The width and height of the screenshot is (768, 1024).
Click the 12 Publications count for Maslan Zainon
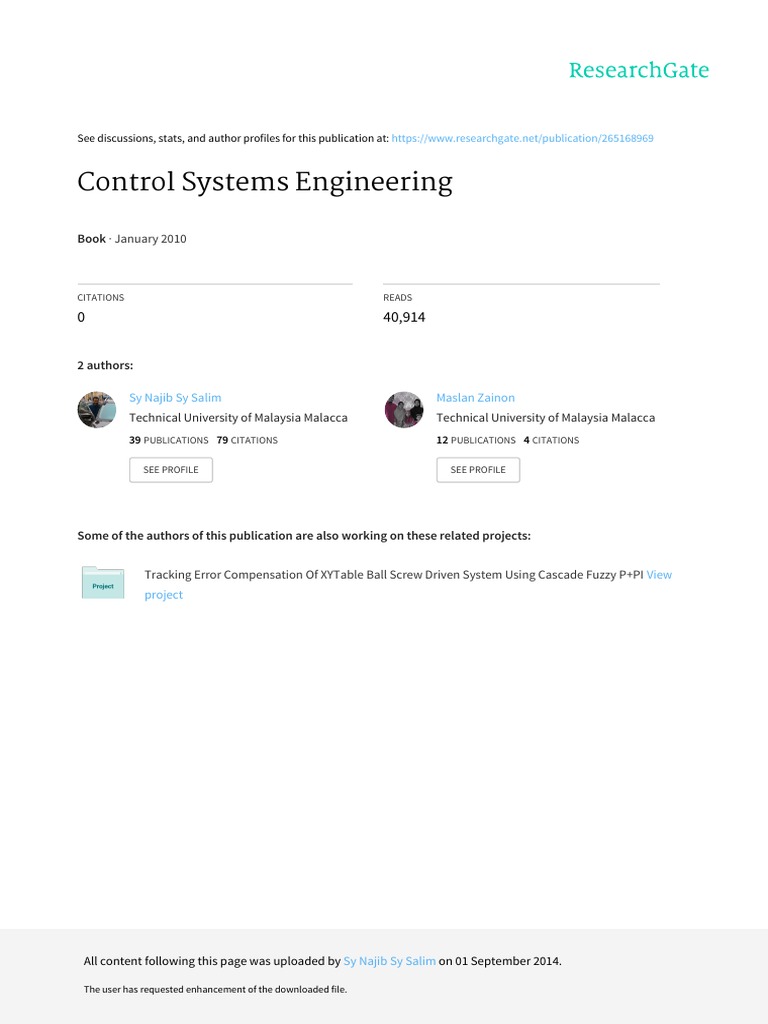point(476,440)
